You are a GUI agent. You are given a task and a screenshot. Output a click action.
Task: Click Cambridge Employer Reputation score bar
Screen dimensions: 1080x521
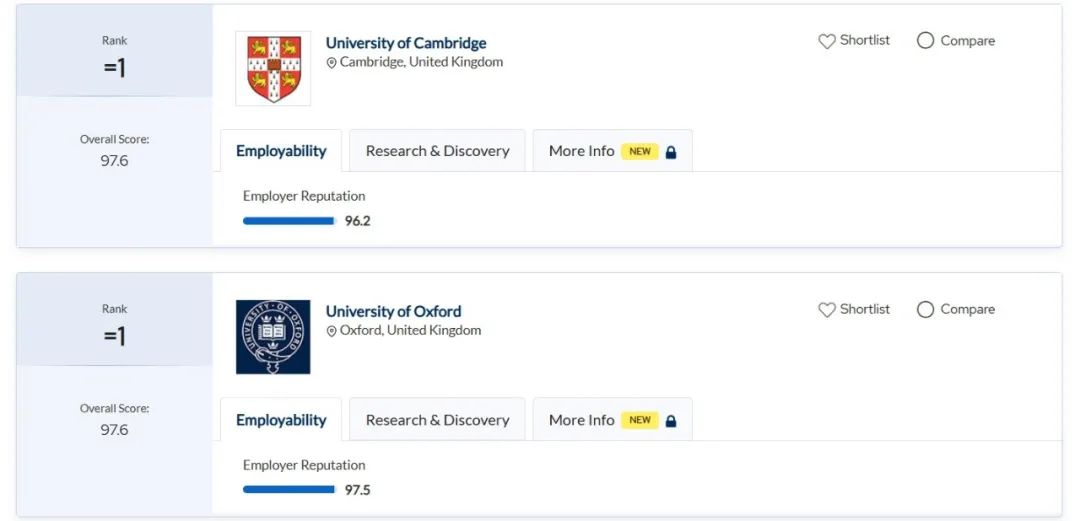point(289,221)
